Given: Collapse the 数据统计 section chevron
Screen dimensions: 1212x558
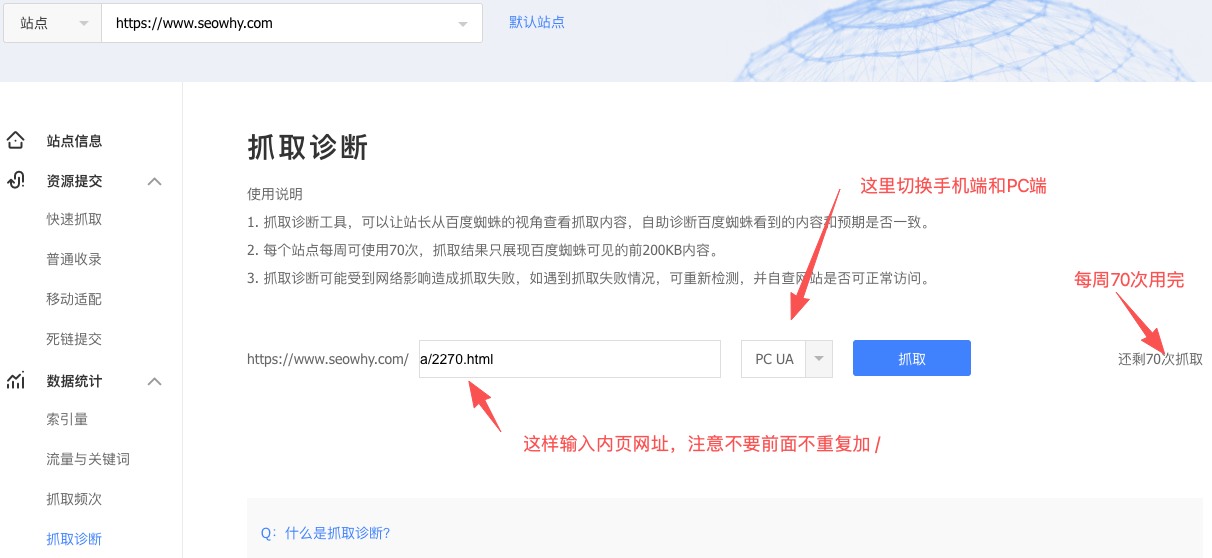Looking at the screenshot, I should point(154,381).
